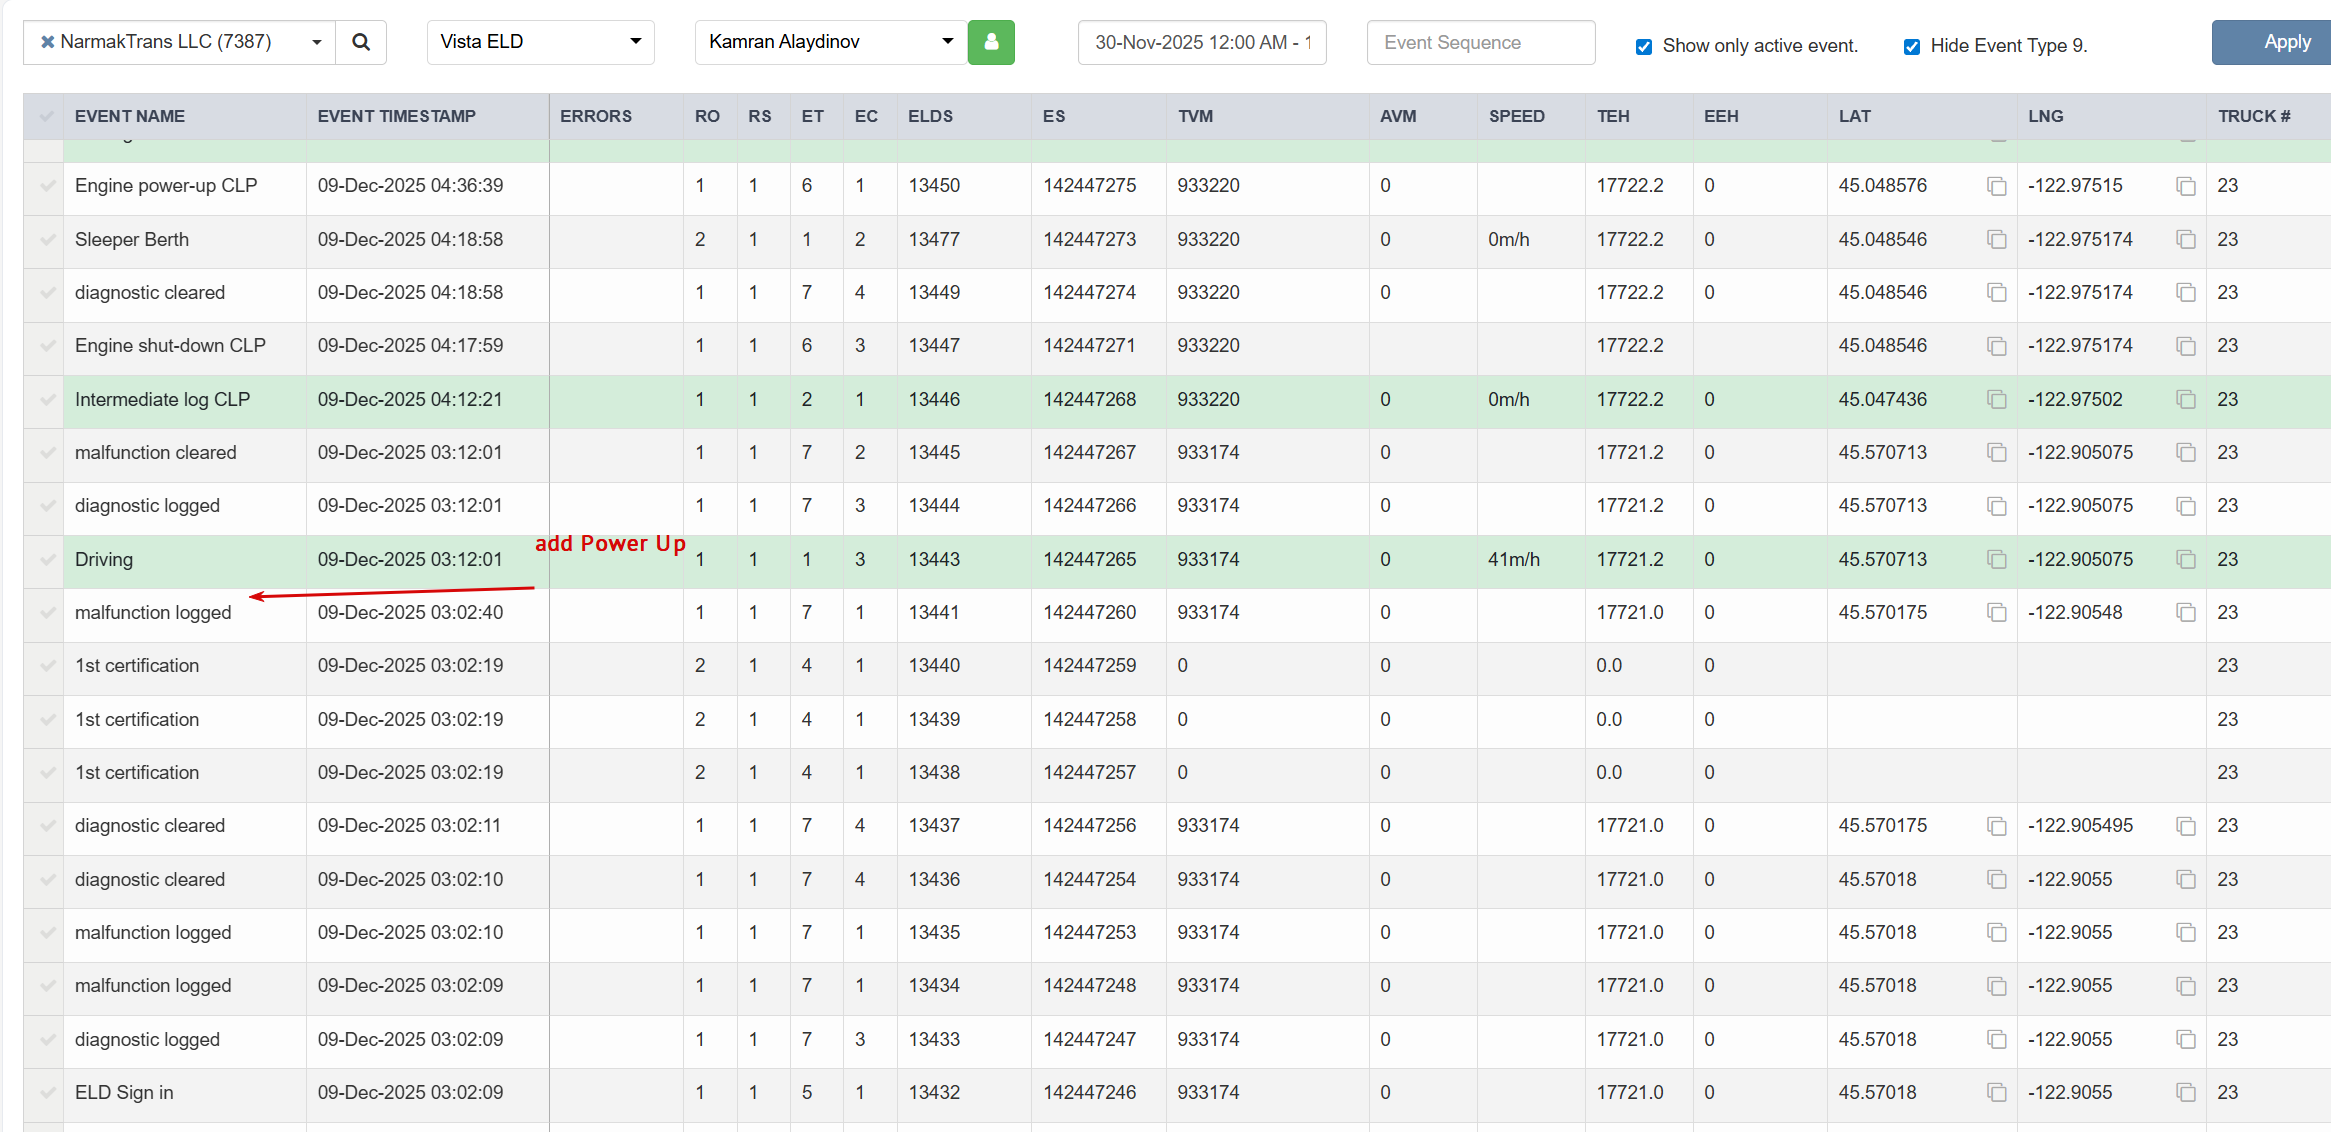Click the green driver user icon

pos(991,42)
